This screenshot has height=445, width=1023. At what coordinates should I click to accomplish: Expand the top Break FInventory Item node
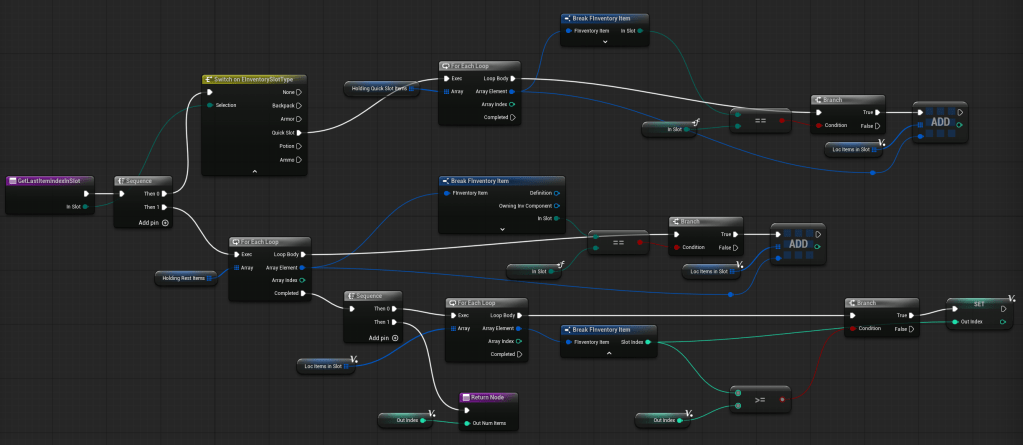(605, 45)
